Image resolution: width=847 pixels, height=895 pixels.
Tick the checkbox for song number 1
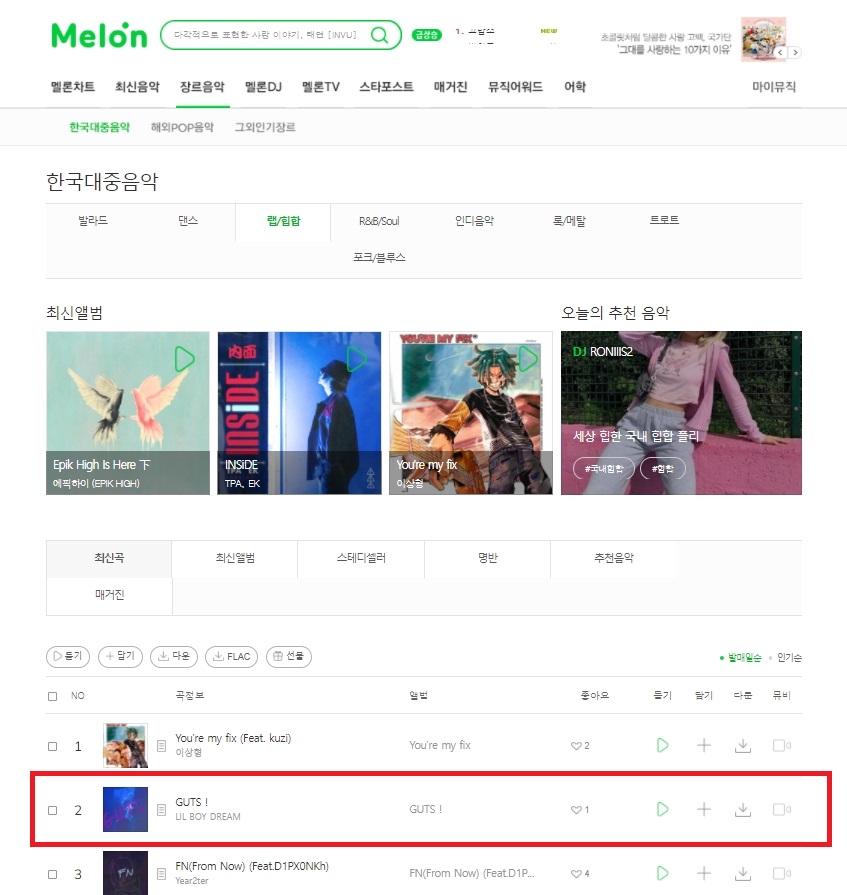(53, 746)
